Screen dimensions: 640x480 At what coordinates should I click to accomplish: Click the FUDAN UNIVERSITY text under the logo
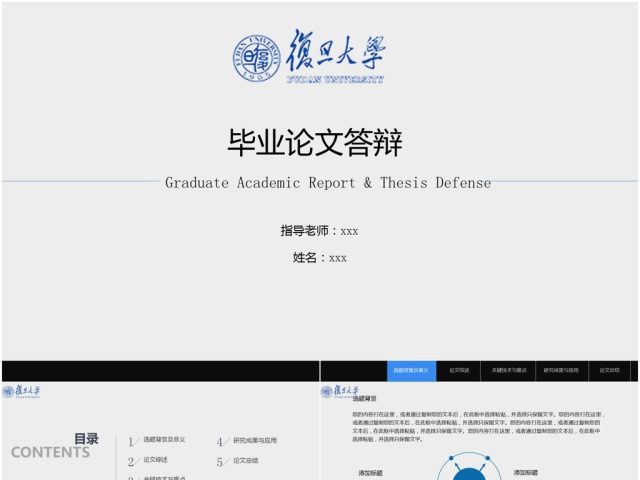[x=335, y=79]
